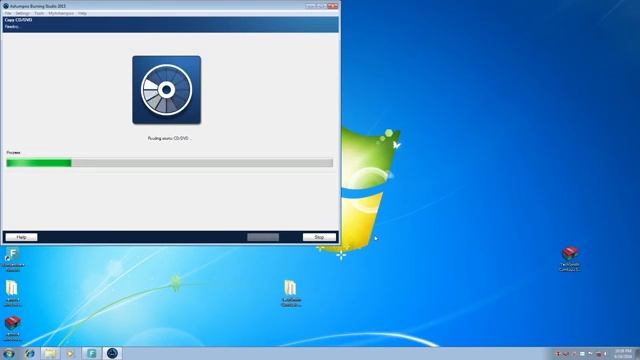640x360 pixels.
Task: Click the greyed-out button beside Stop
Action: tap(263, 237)
